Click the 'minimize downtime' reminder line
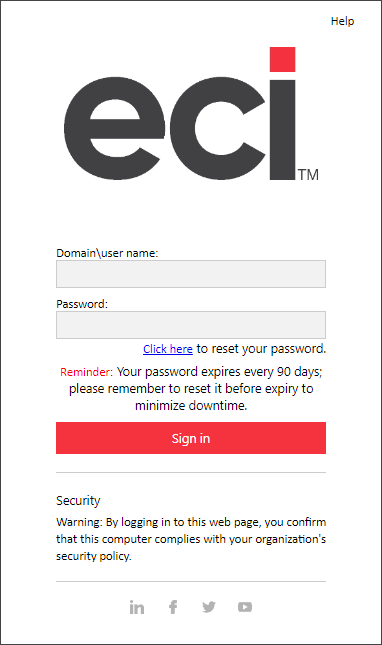Image resolution: width=382 pixels, height=645 pixels. coord(191,406)
